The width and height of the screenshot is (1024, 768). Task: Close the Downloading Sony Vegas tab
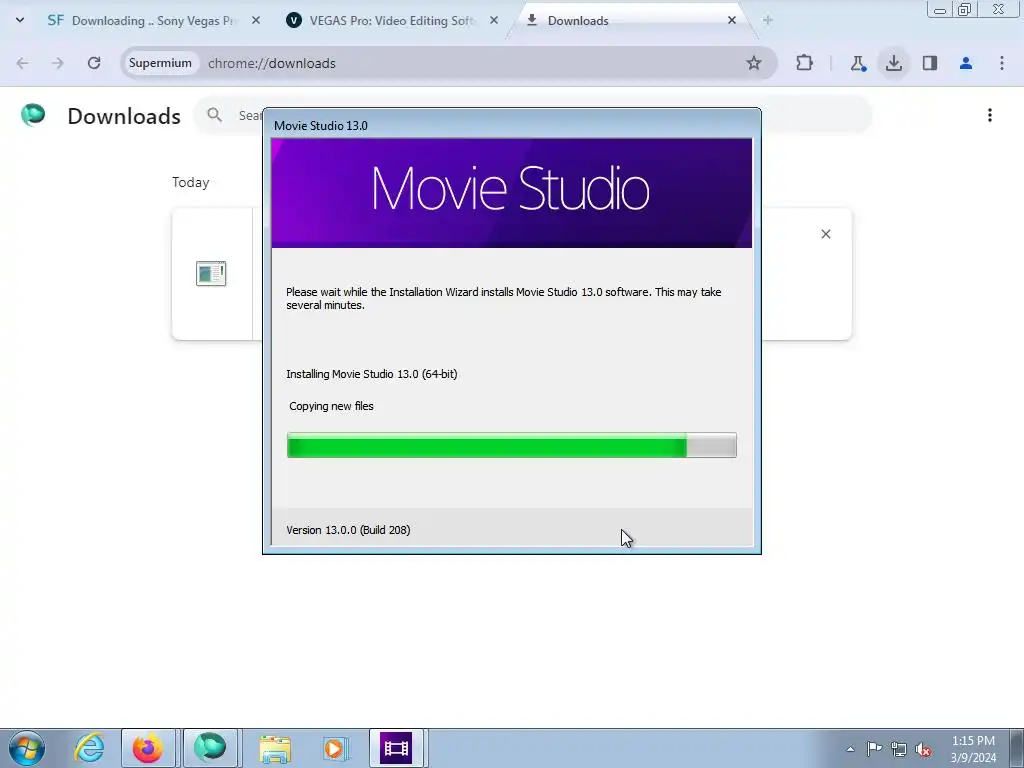[x=256, y=20]
